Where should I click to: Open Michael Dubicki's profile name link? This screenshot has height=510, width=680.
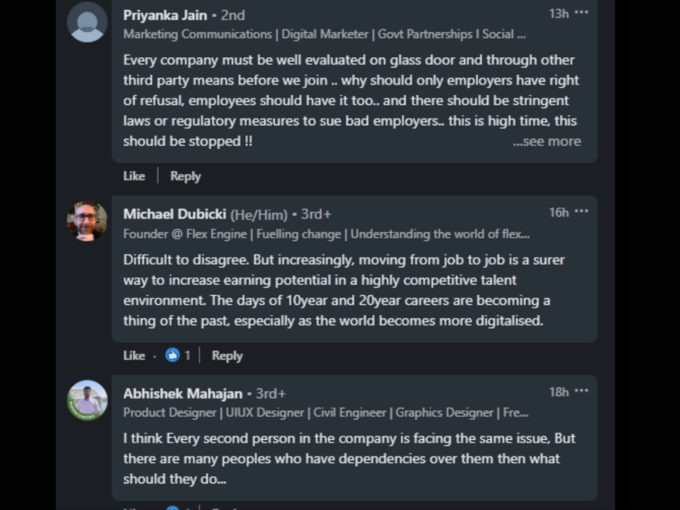(174, 214)
